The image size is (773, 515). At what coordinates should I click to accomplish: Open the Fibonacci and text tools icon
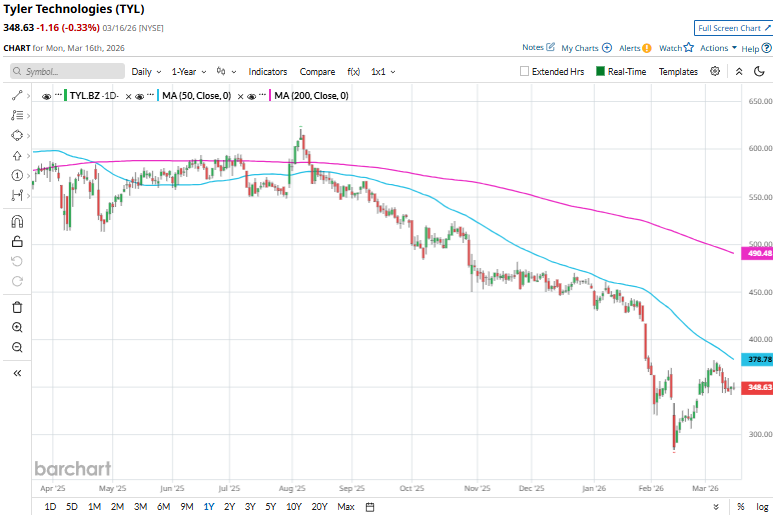pos(17,115)
